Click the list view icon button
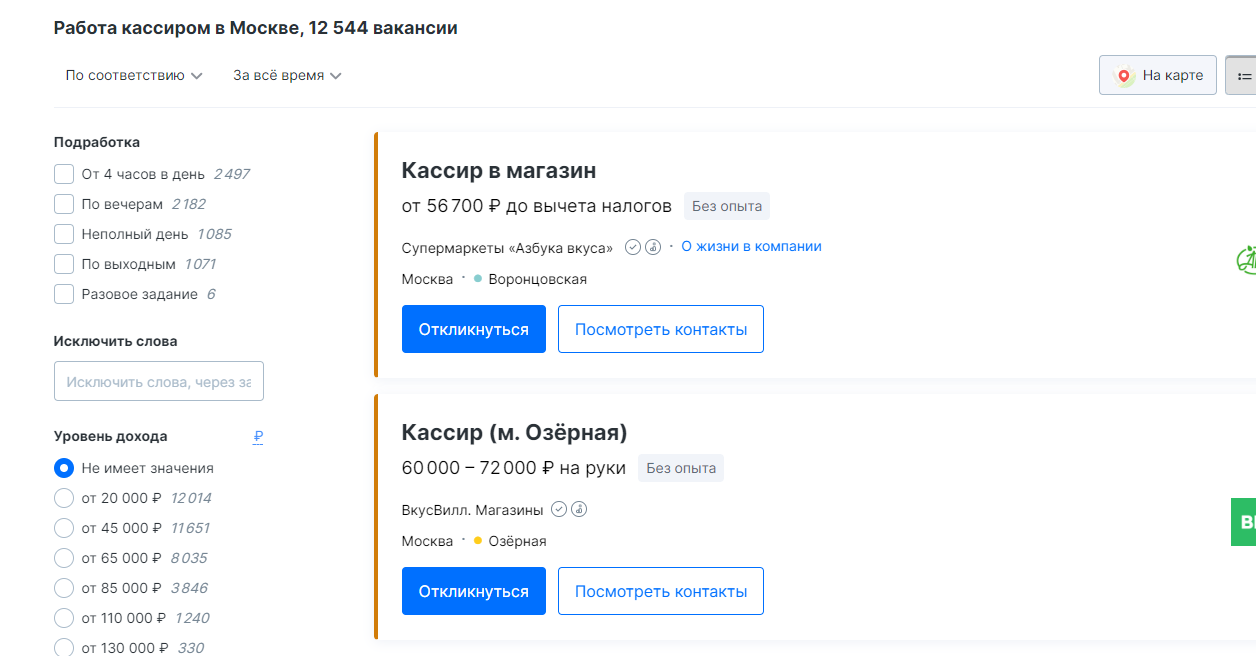Screen dimensions: 1256x656 click(1243, 75)
